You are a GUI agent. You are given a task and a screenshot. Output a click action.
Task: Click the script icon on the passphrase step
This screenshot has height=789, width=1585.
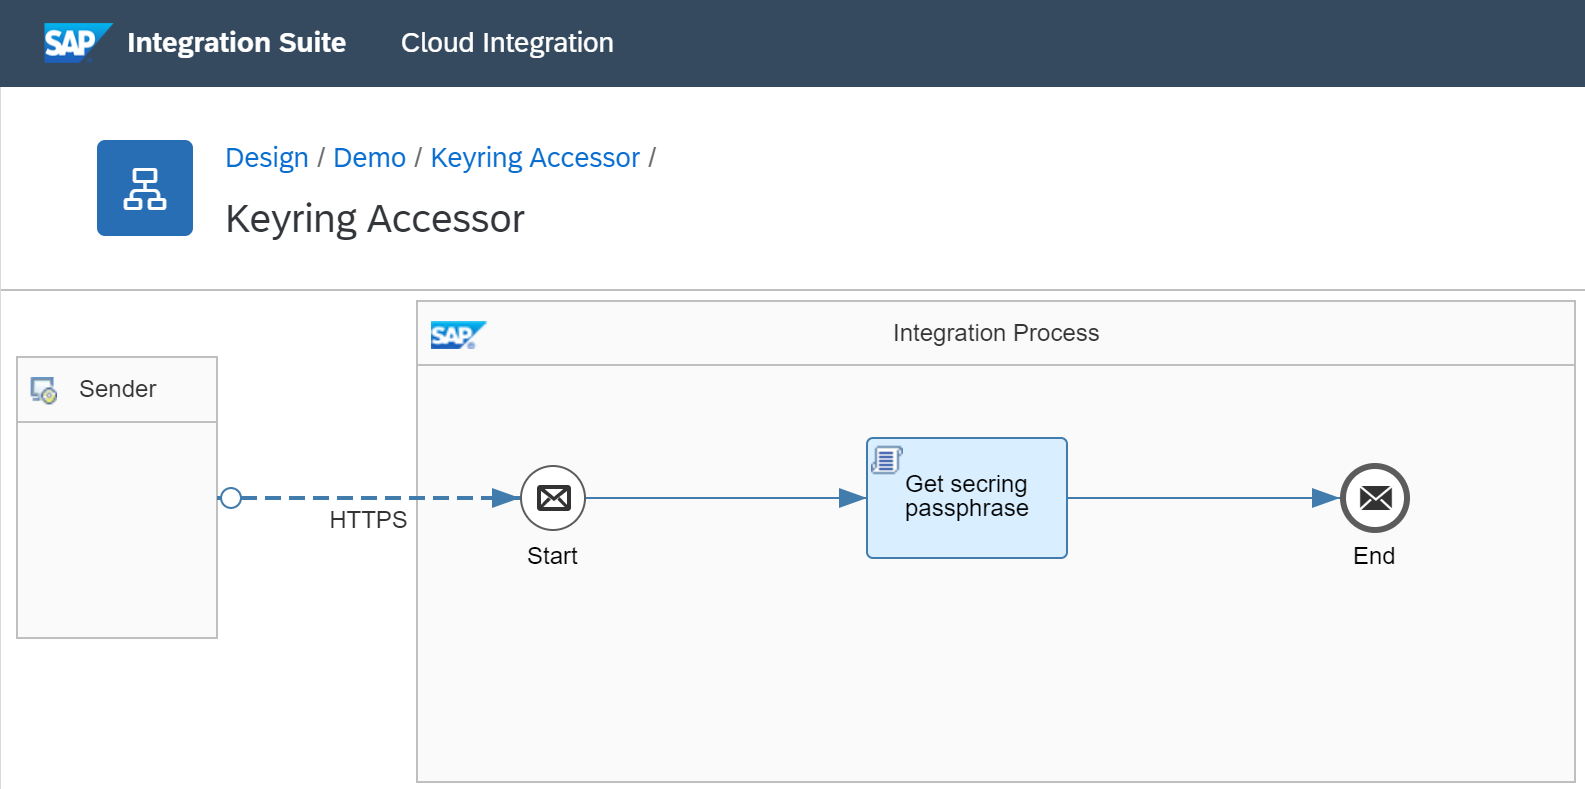tap(887, 460)
